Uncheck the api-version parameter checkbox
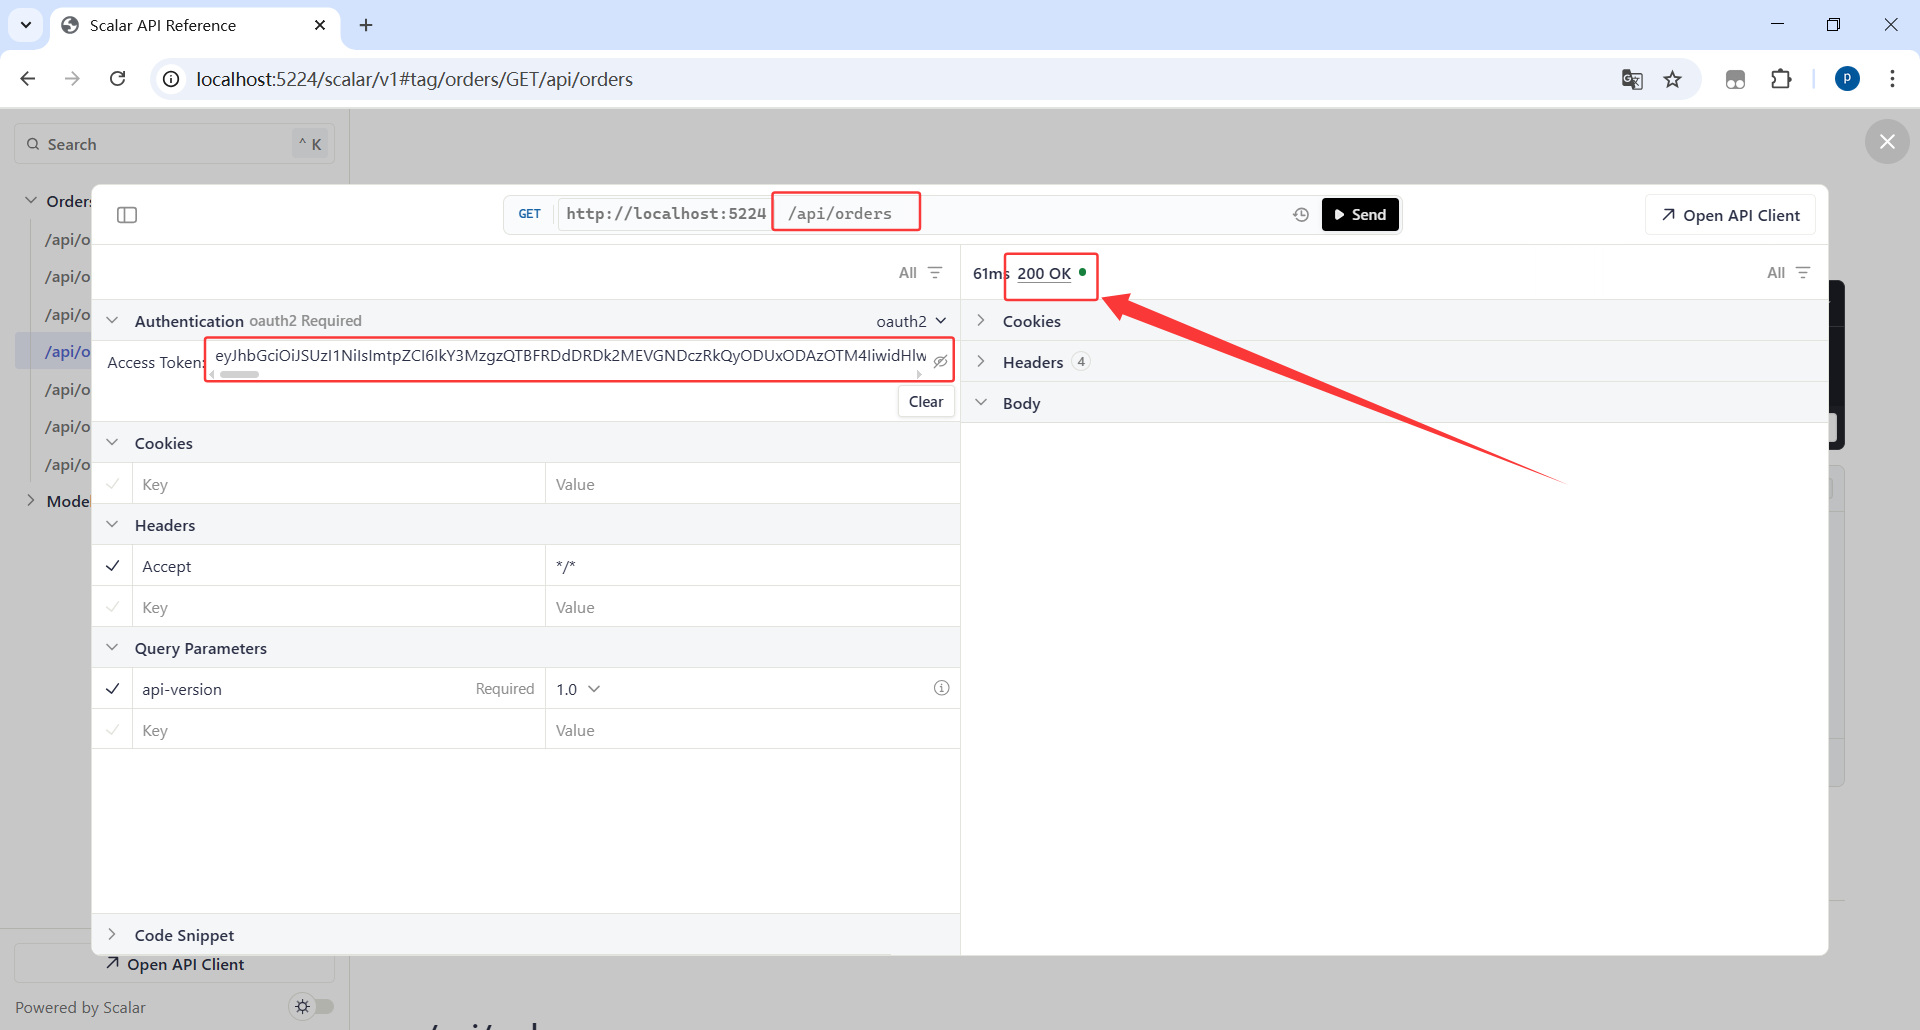This screenshot has height=1030, width=1920. click(x=113, y=689)
